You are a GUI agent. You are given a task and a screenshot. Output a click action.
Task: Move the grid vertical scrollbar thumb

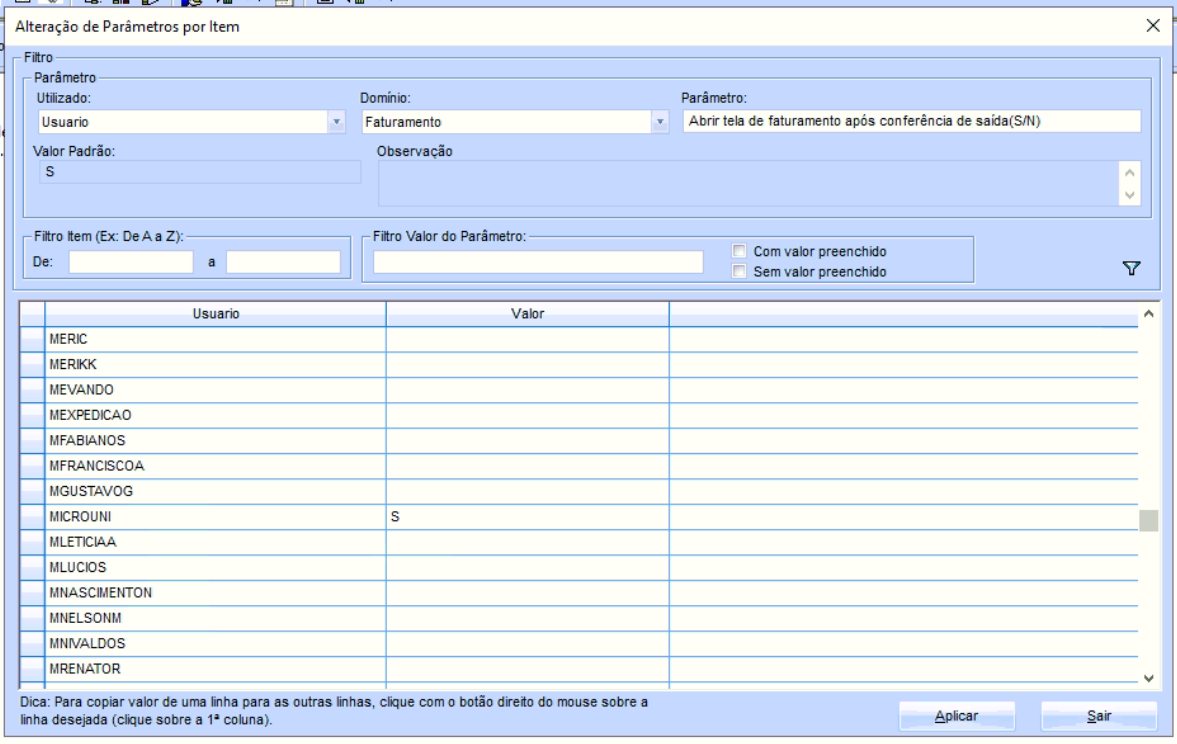pos(1148,520)
